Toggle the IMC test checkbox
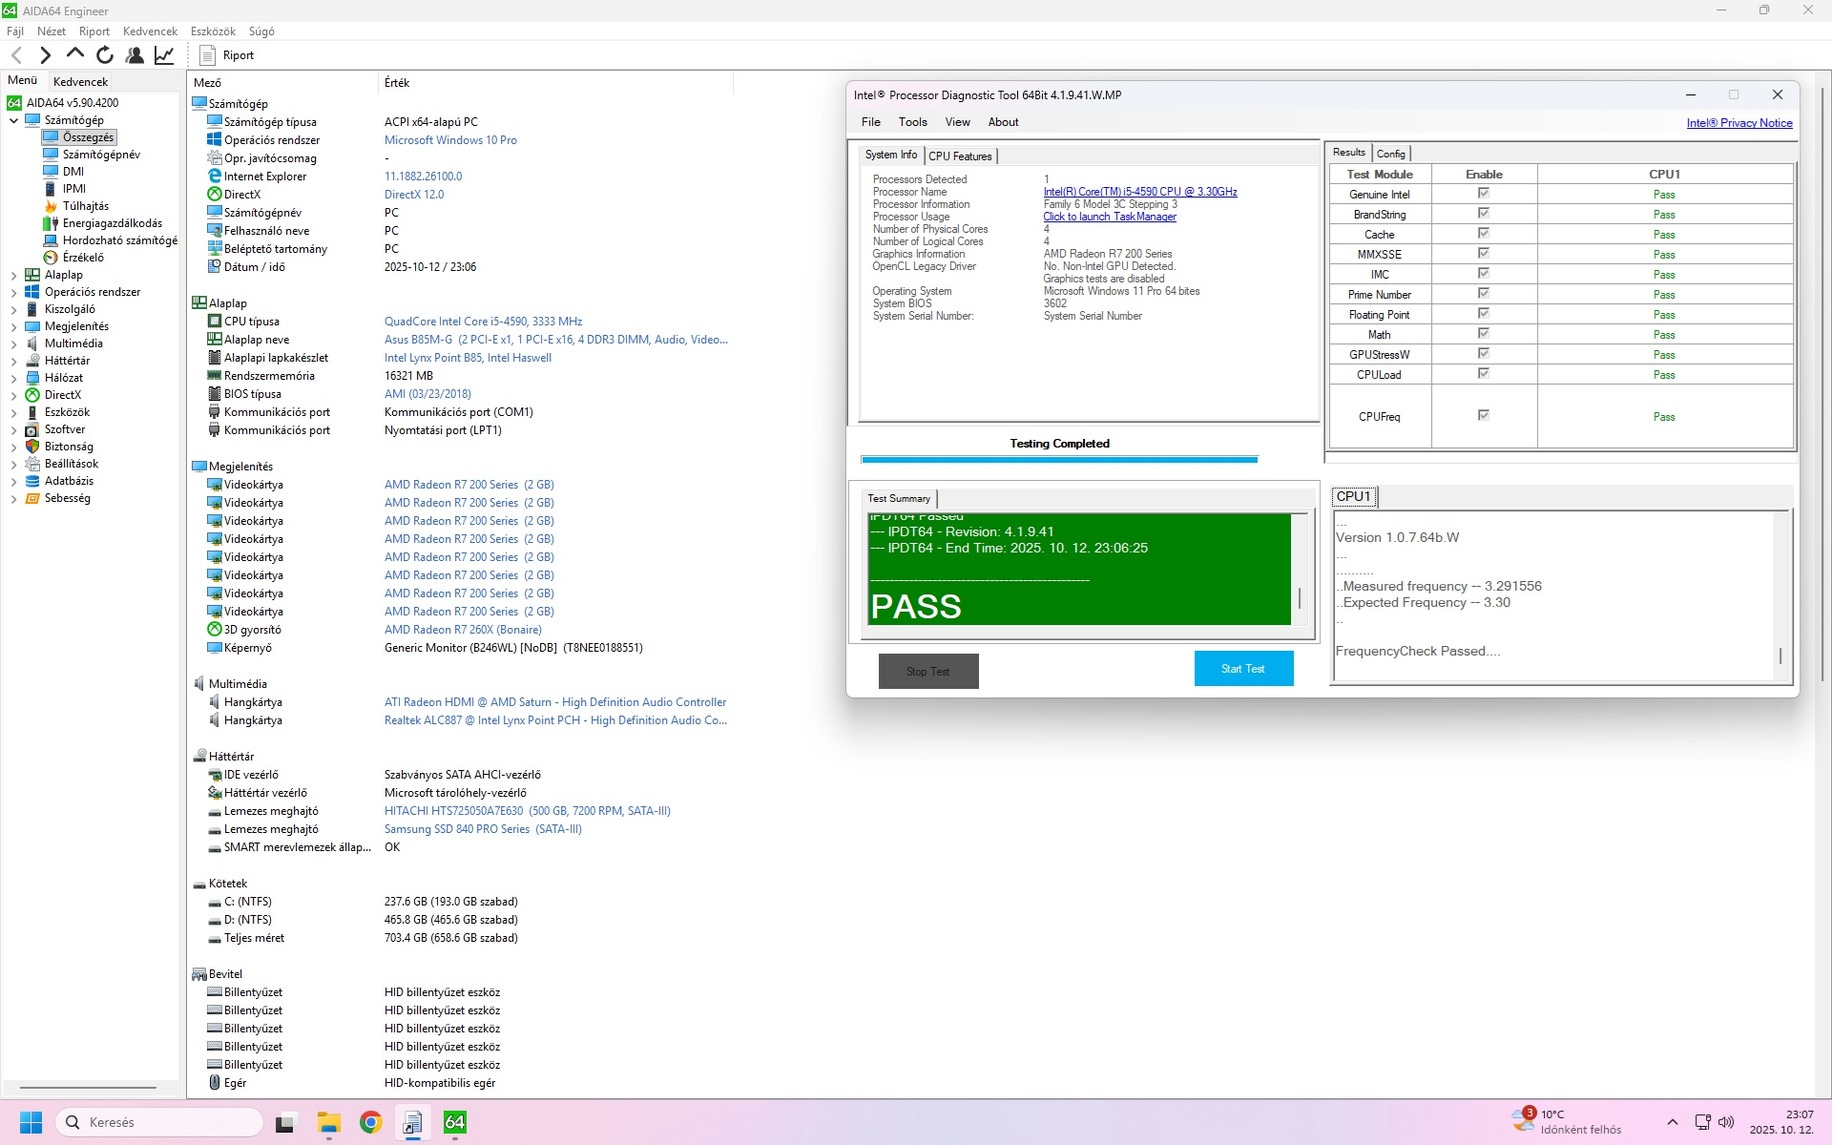Image resolution: width=1832 pixels, height=1145 pixels. tap(1483, 273)
